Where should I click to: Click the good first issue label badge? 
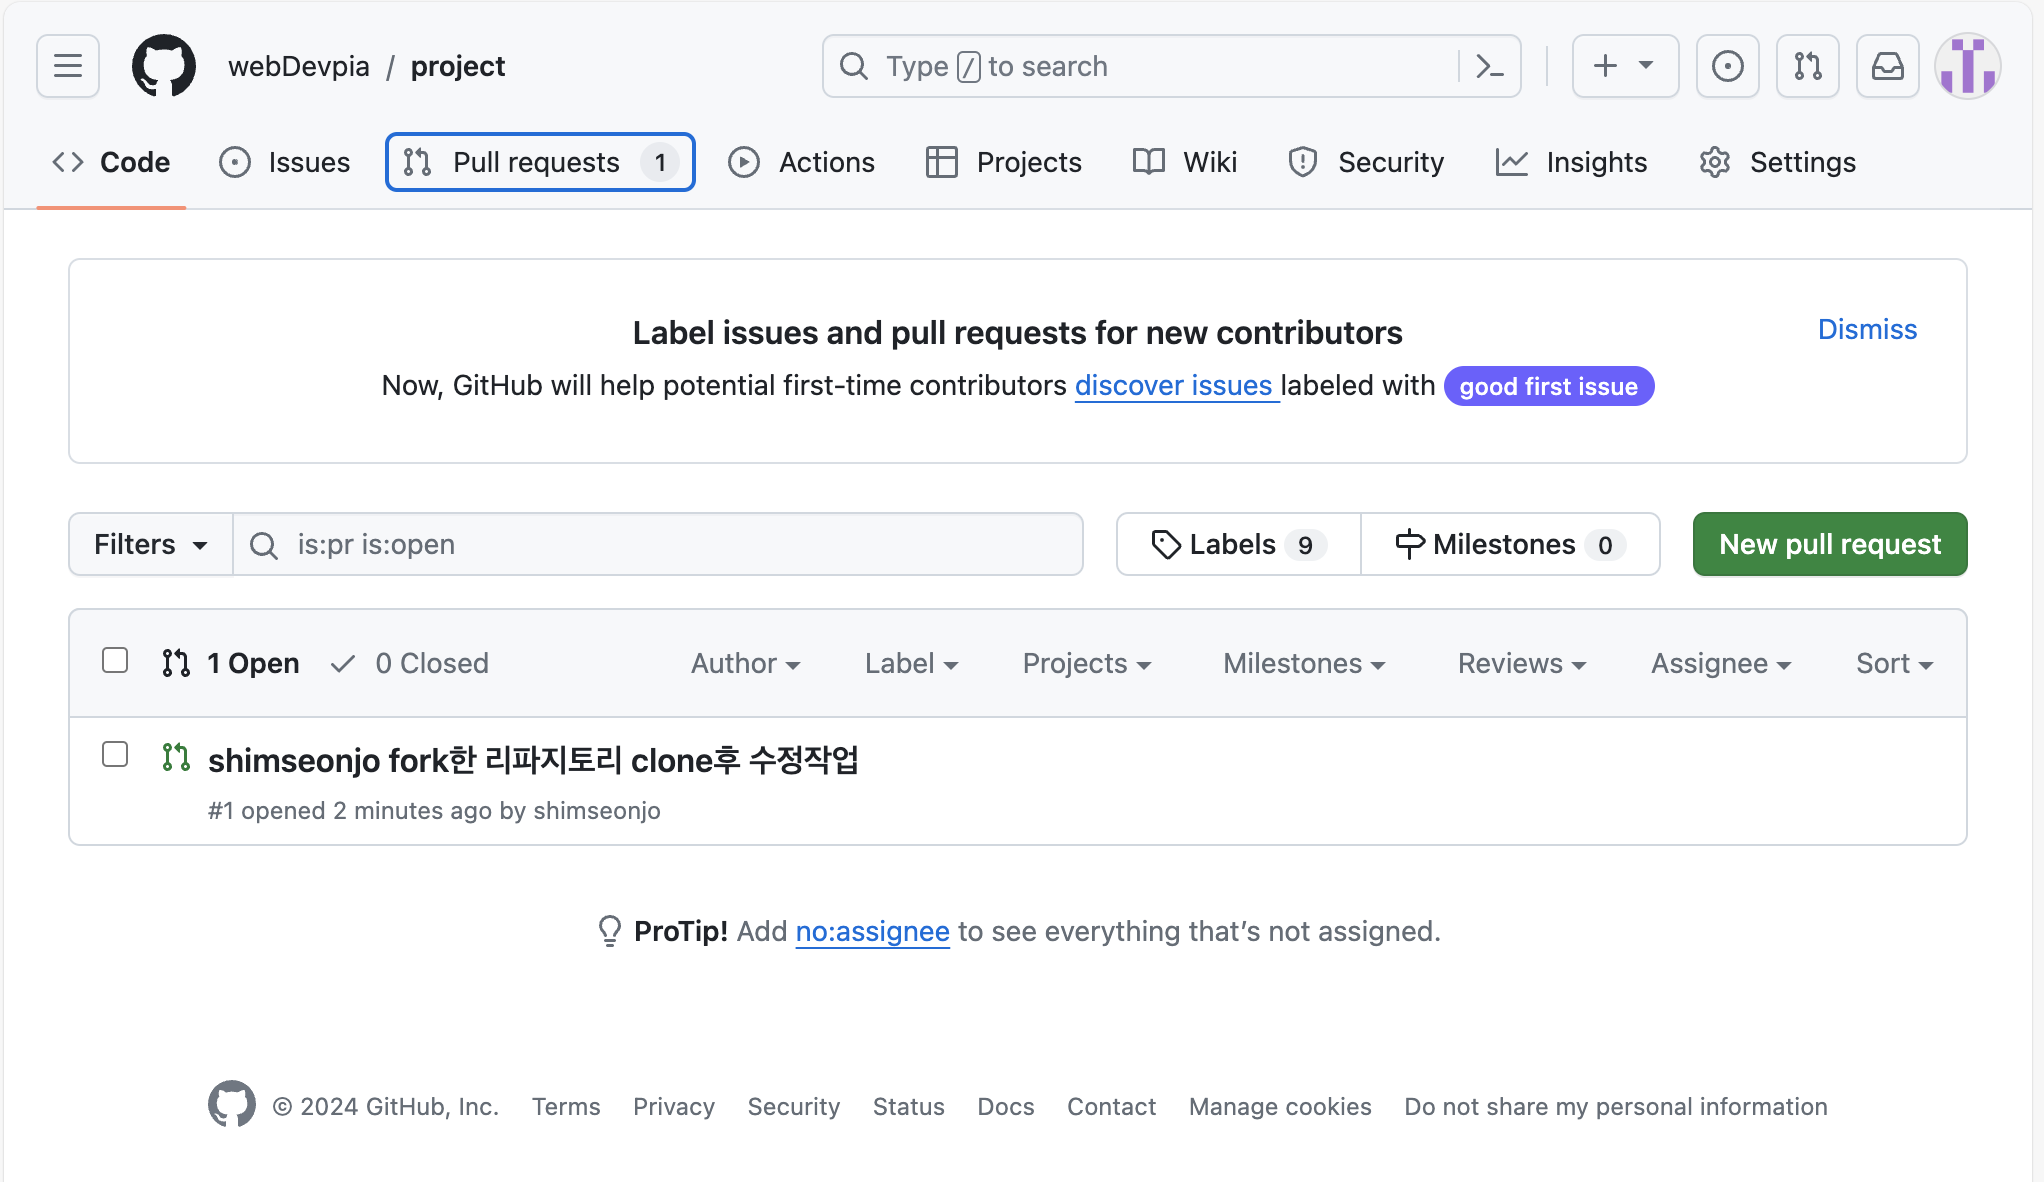coord(1548,386)
